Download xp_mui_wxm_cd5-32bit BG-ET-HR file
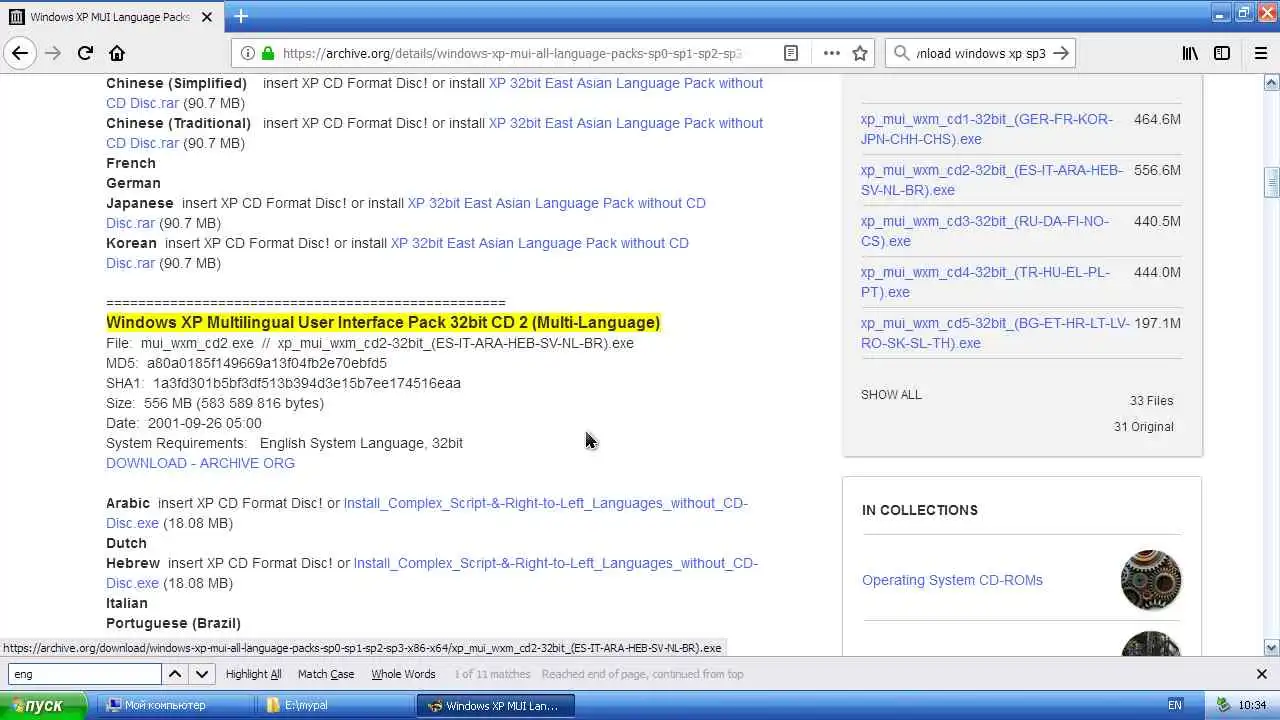 click(995, 333)
